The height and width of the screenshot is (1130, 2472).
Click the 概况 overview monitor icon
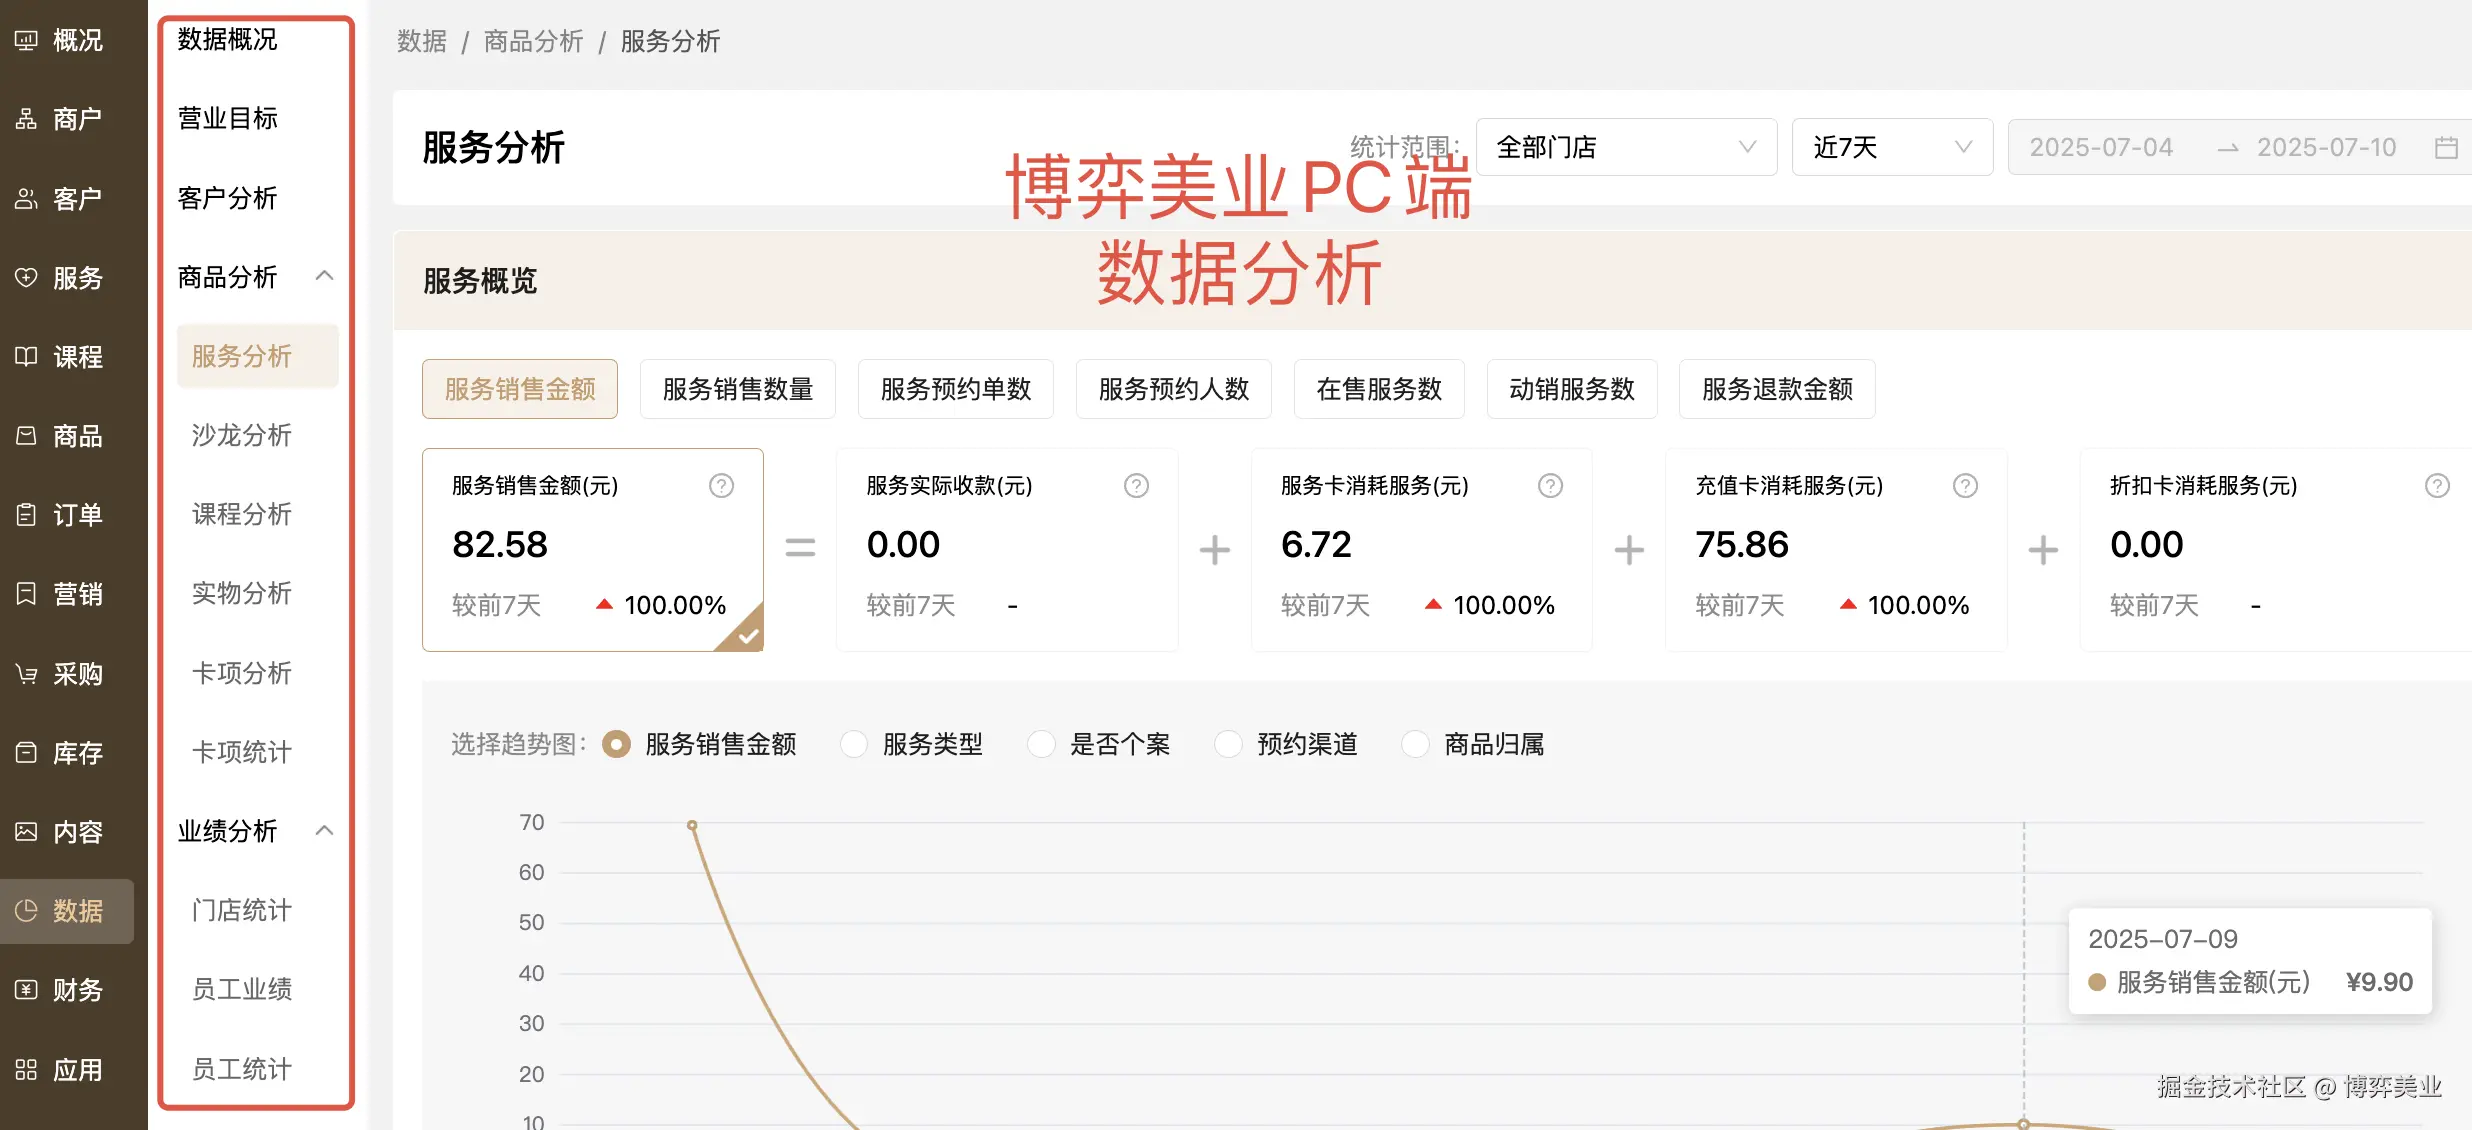click(x=26, y=40)
